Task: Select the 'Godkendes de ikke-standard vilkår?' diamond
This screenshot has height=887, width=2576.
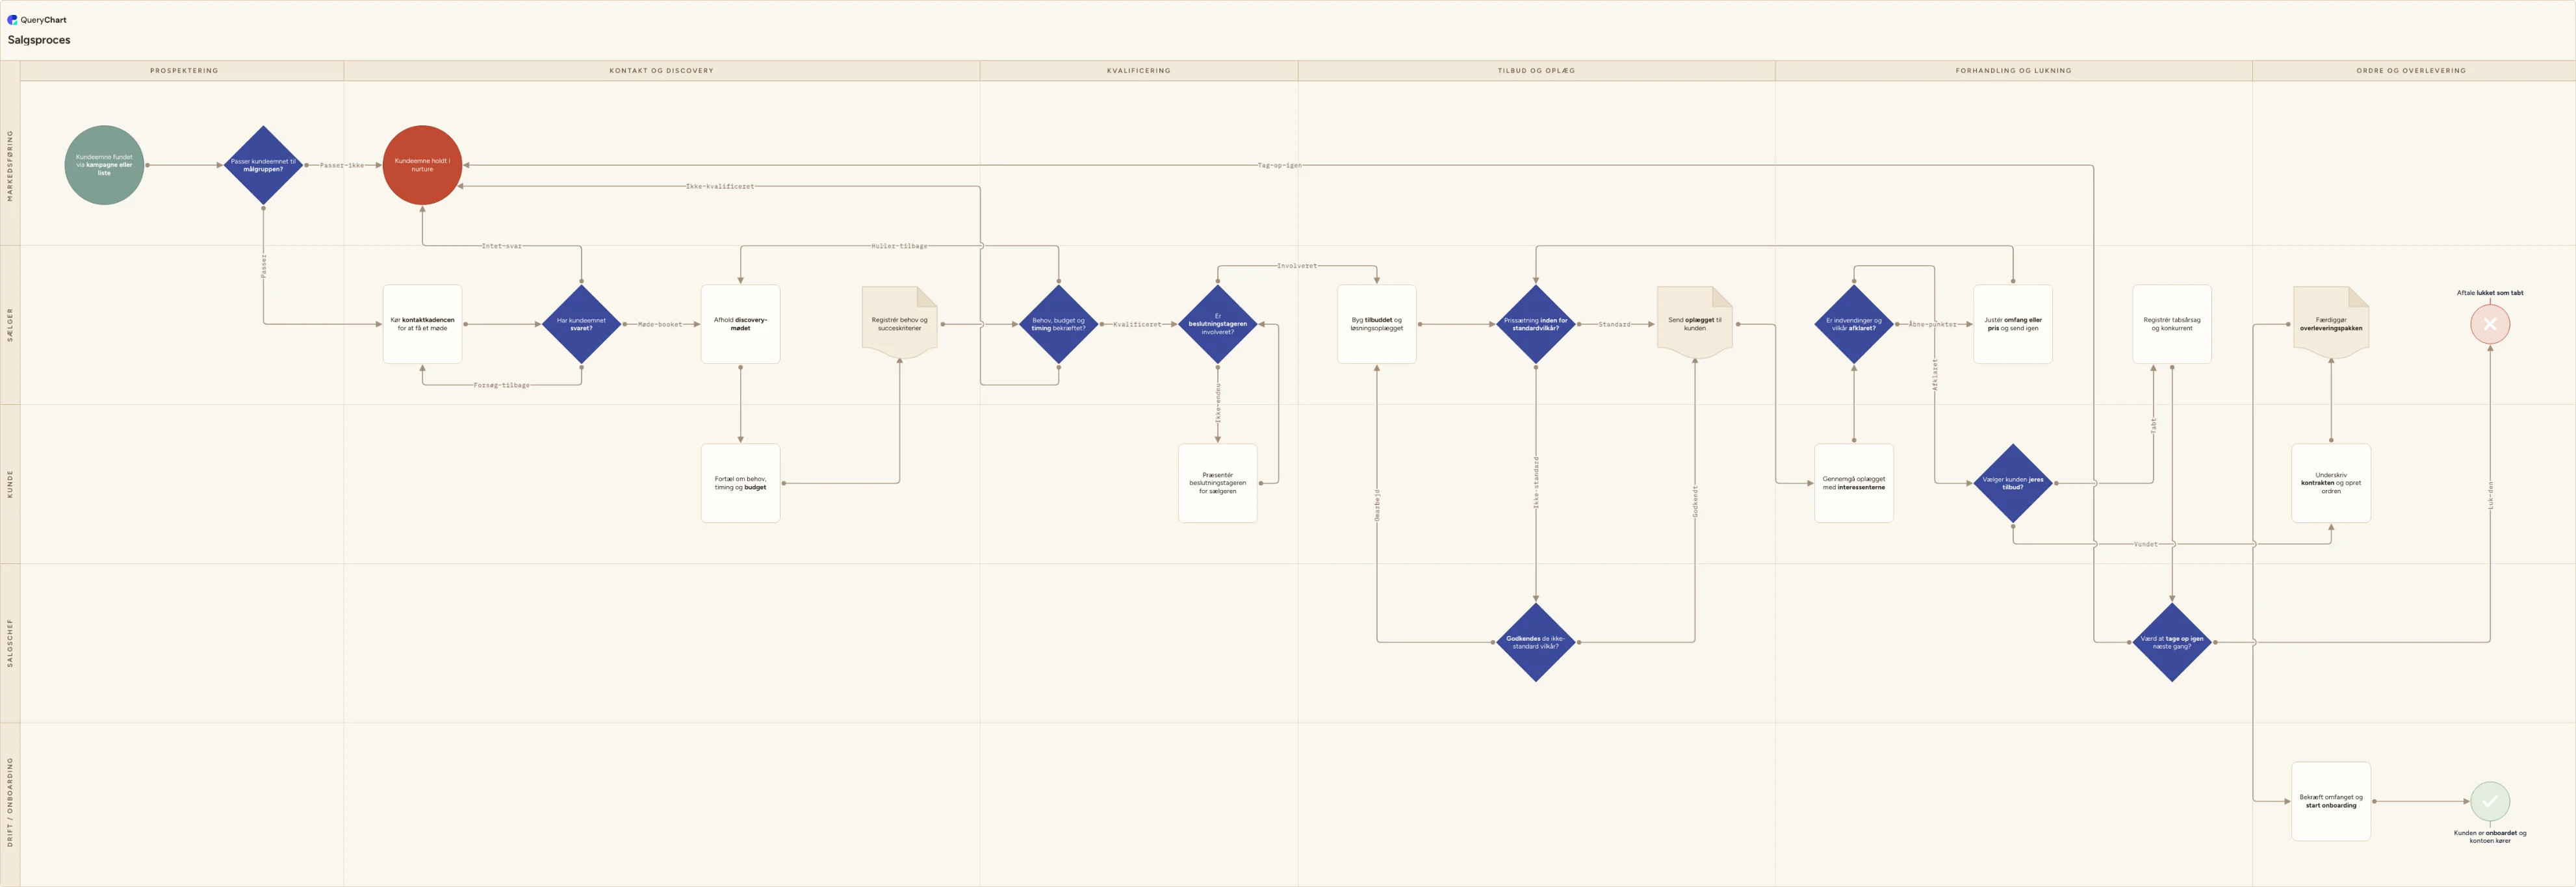Action: coord(1535,642)
